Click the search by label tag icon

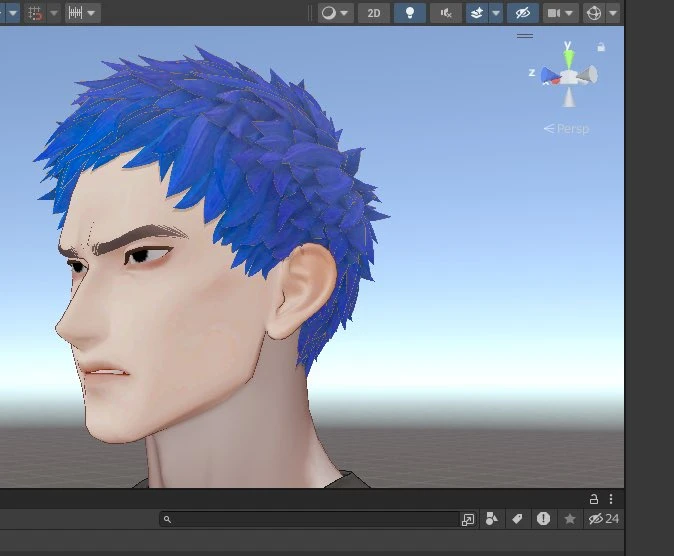[x=517, y=519]
